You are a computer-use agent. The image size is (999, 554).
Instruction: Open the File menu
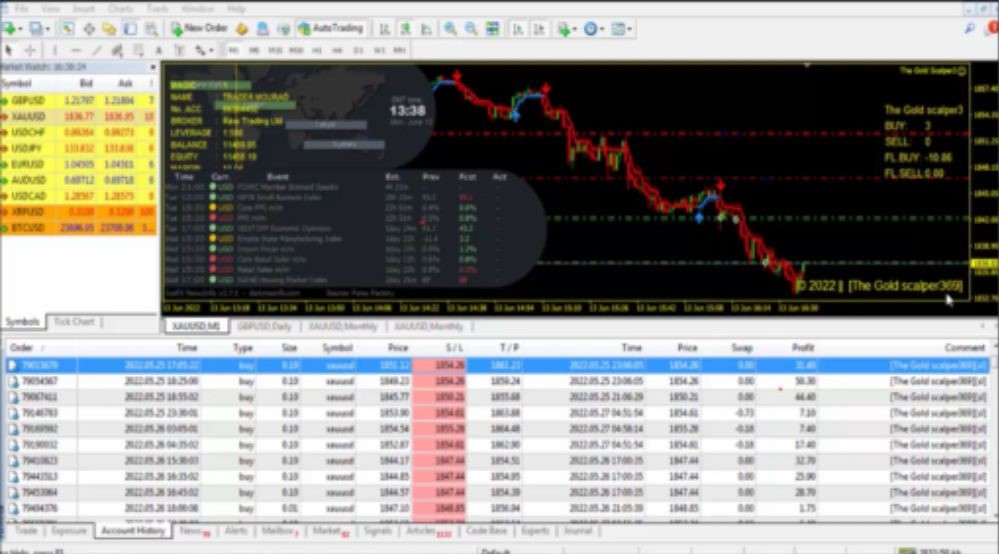coord(21,9)
